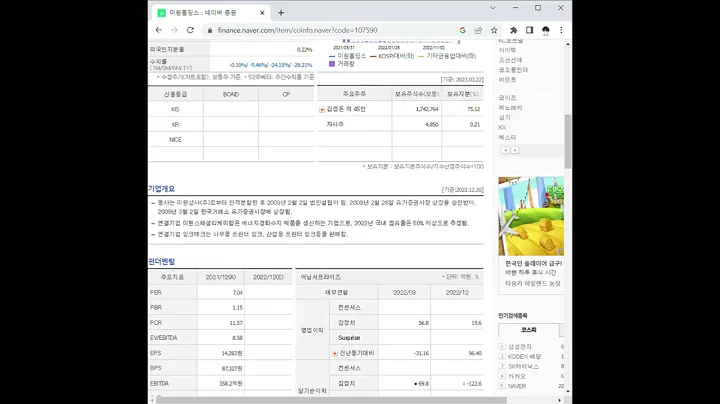Toggle 거래량 purple legend swatch
The width and height of the screenshot is (720, 404).
tap(332, 64)
